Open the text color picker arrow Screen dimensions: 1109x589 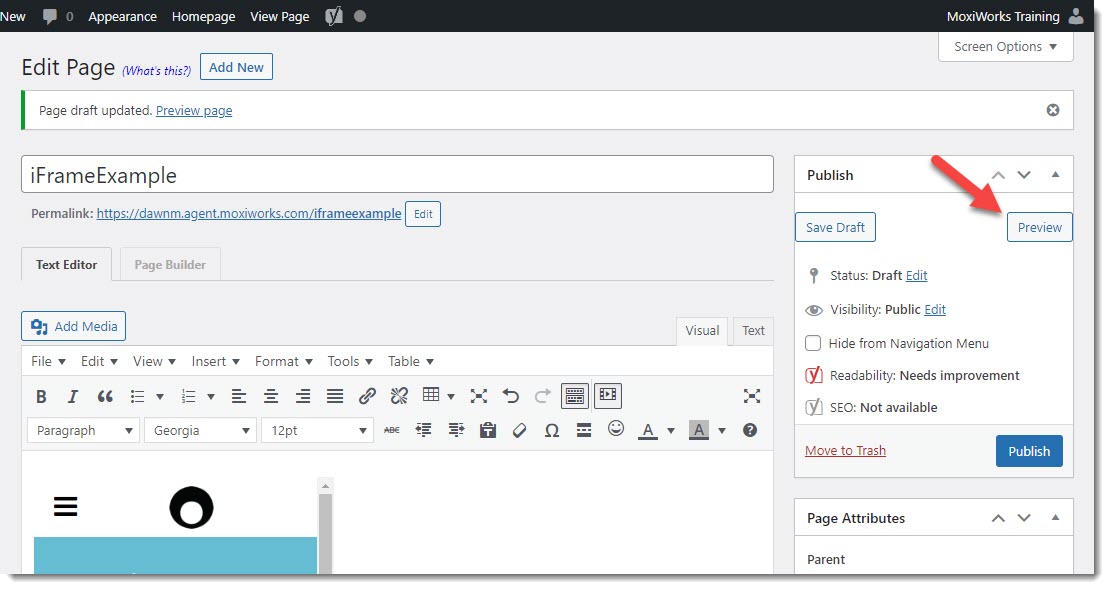pyautogui.click(x=671, y=432)
